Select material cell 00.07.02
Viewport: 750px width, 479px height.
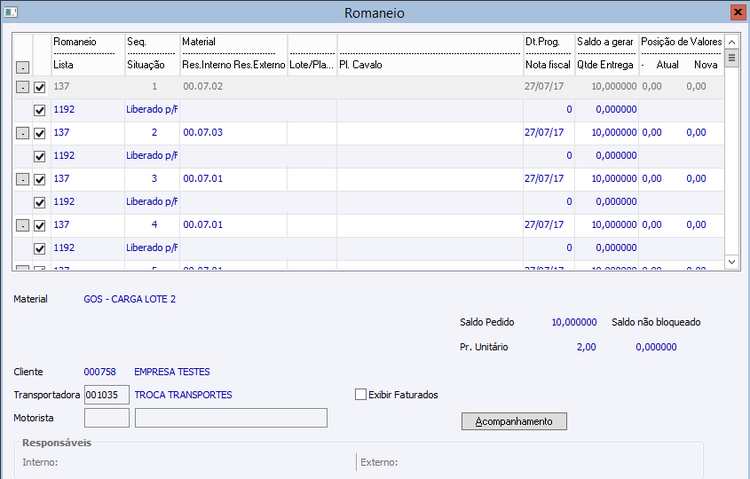[x=203, y=87]
